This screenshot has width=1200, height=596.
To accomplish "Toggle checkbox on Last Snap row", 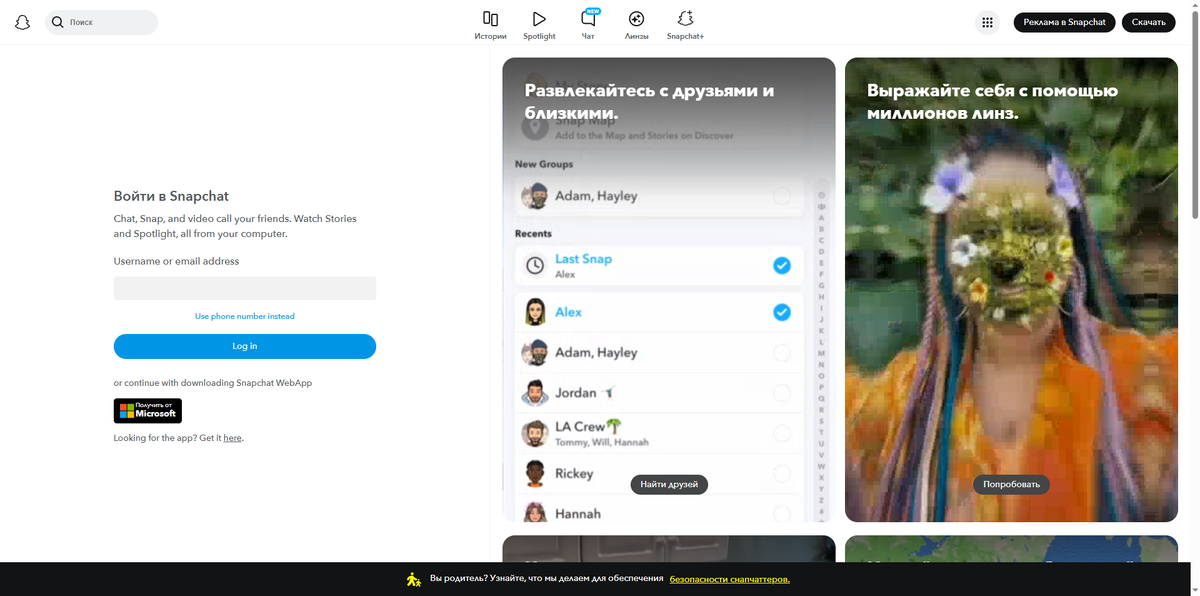I will 782,265.
